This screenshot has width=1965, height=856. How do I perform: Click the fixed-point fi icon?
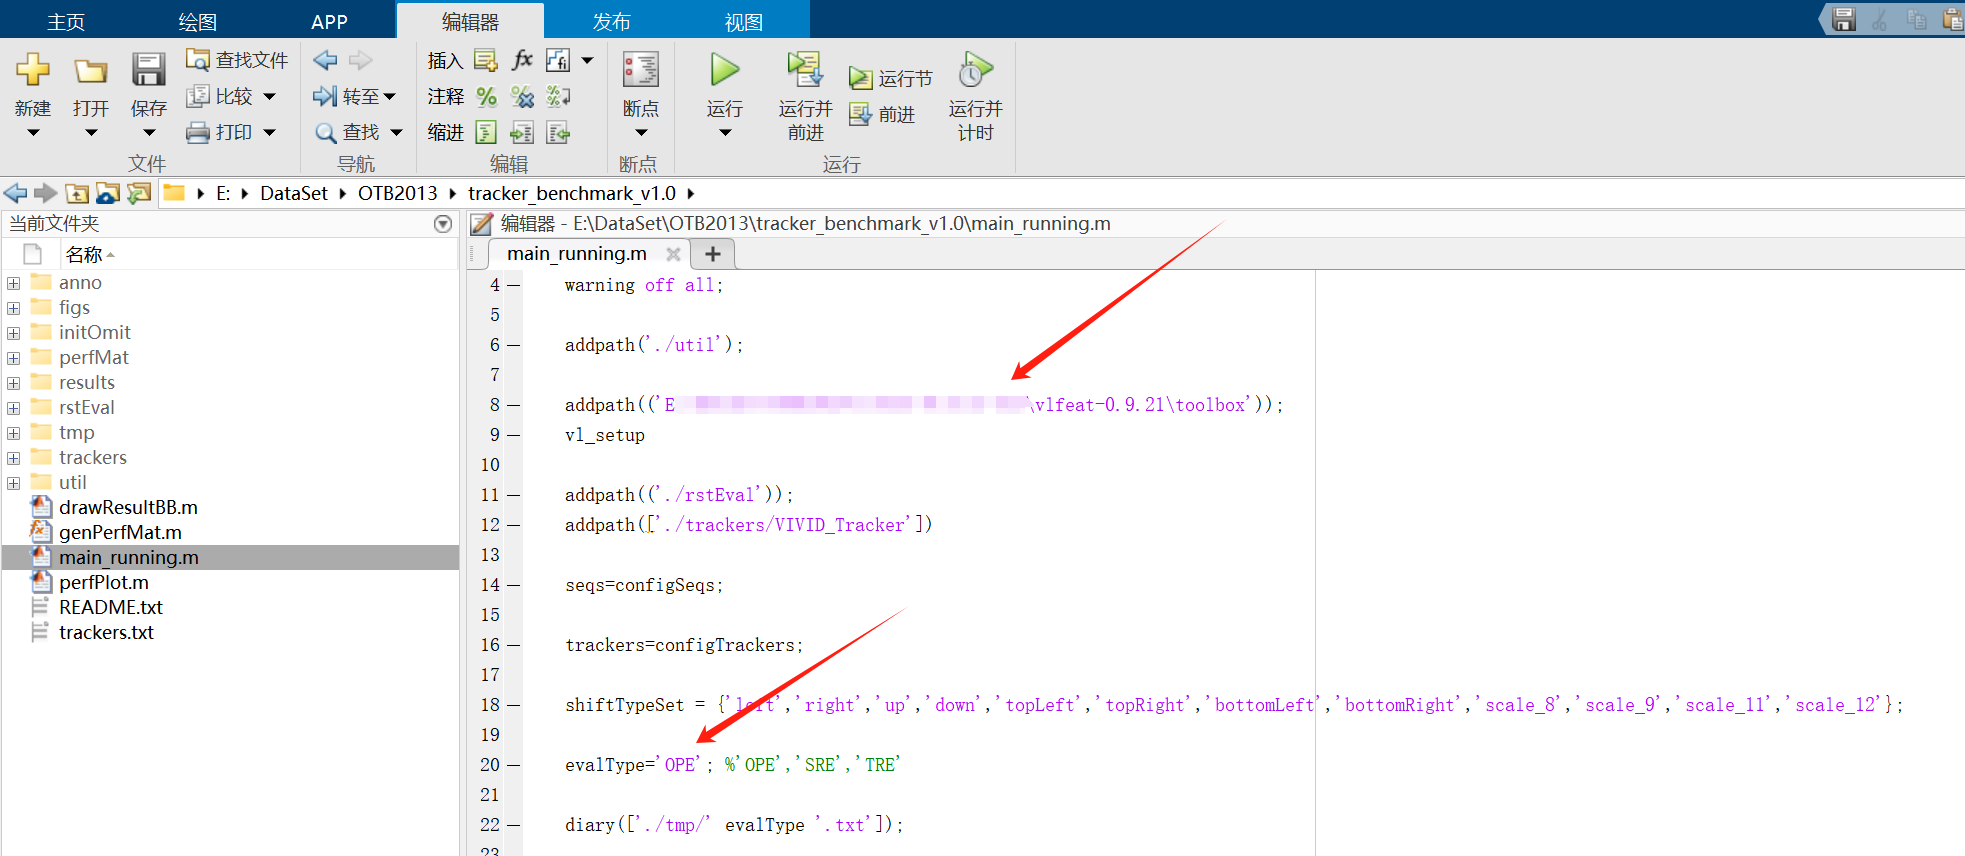click(x=558, y=61)
